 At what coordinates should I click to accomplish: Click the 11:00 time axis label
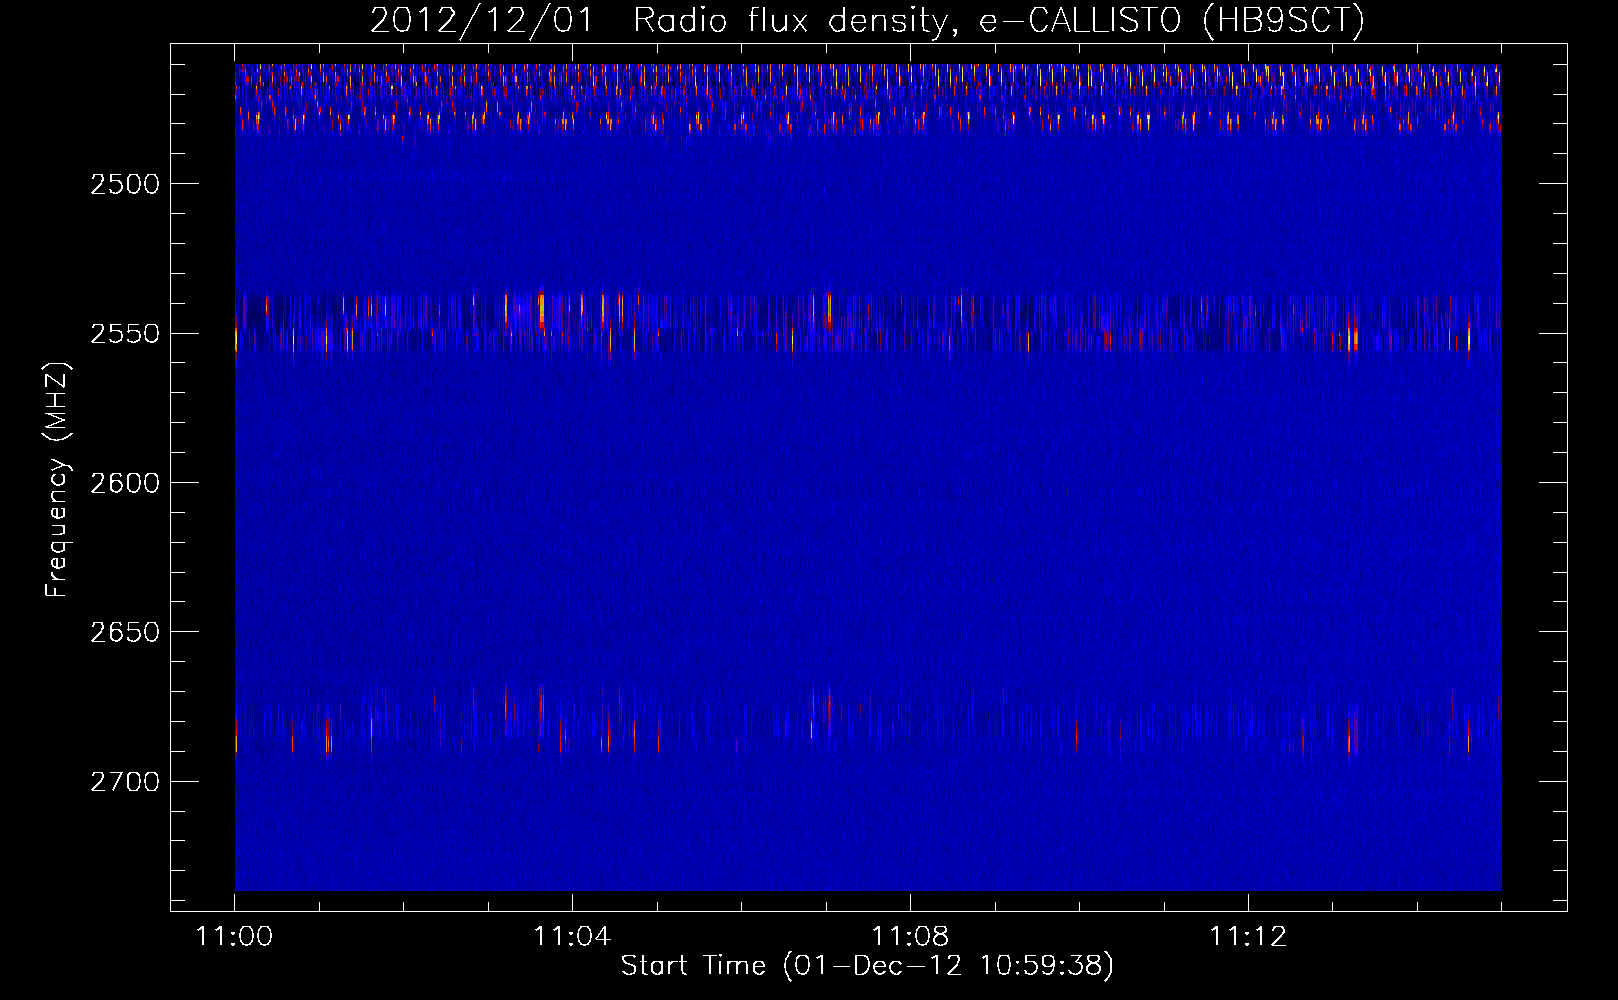click(x=235, y=937)
